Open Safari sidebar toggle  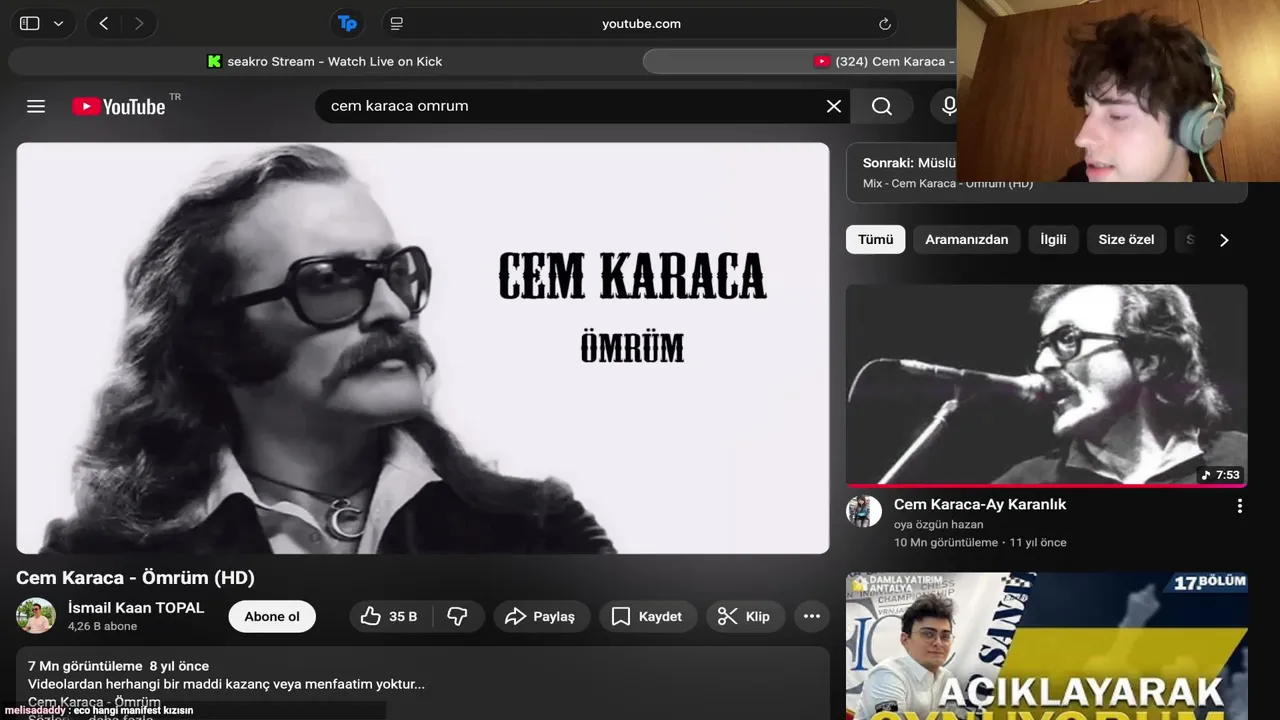(x=30, y=23)
